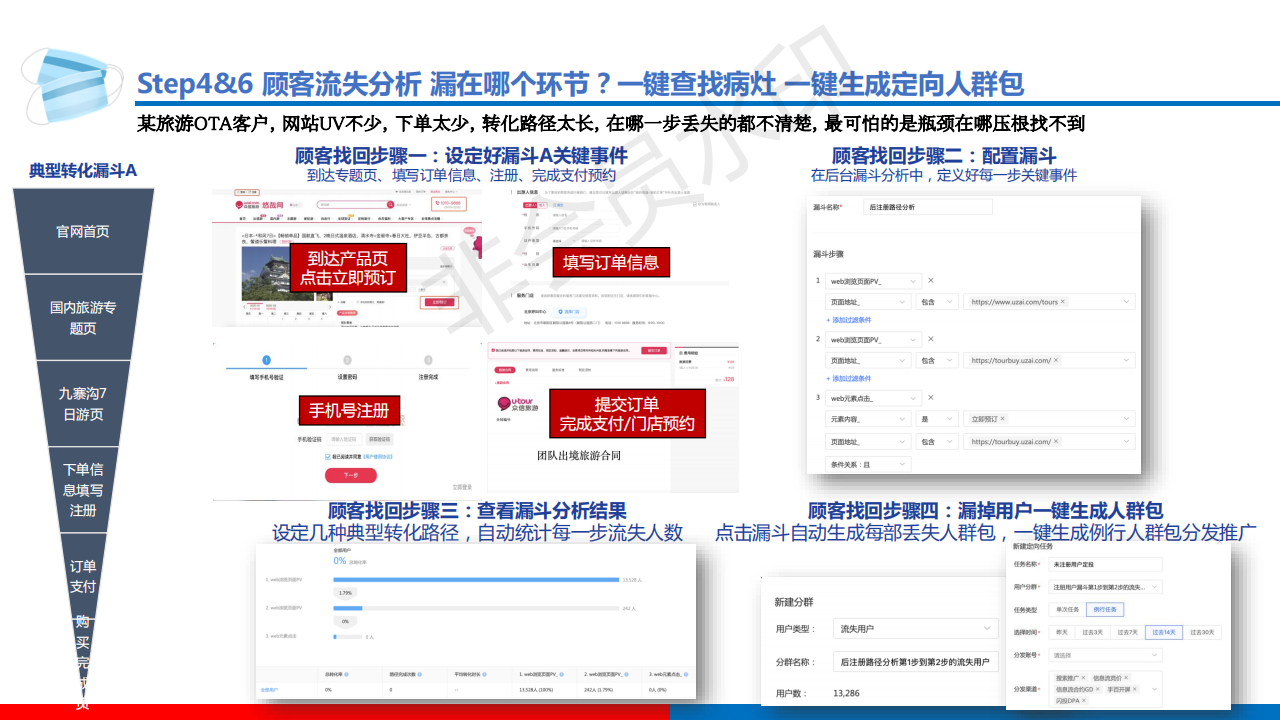Choose 过去7天 as the time range
This screenshot has height=720, width=1280.
[1128, 632]
